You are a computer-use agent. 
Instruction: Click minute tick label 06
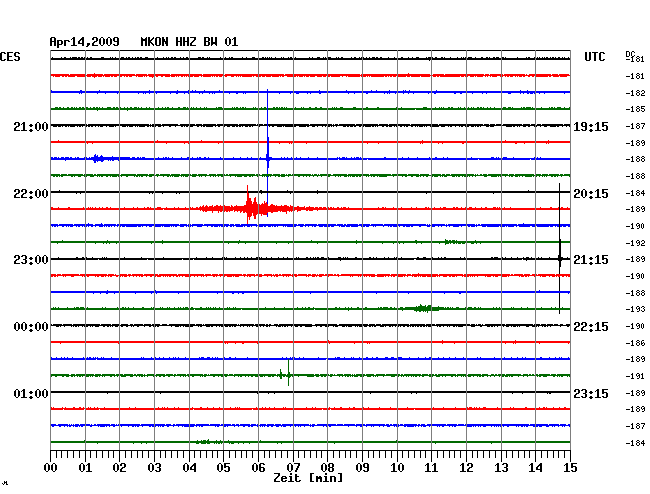point(258,468)
